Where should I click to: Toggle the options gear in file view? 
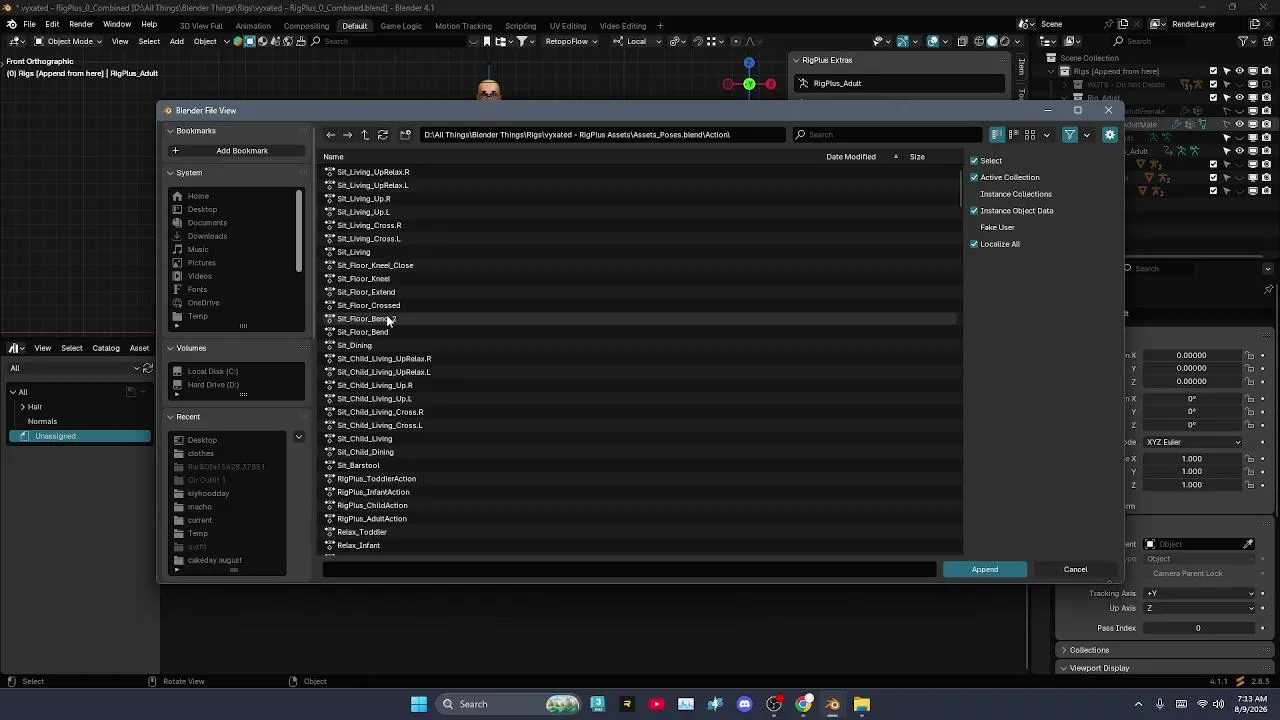tap(1110, 135)
